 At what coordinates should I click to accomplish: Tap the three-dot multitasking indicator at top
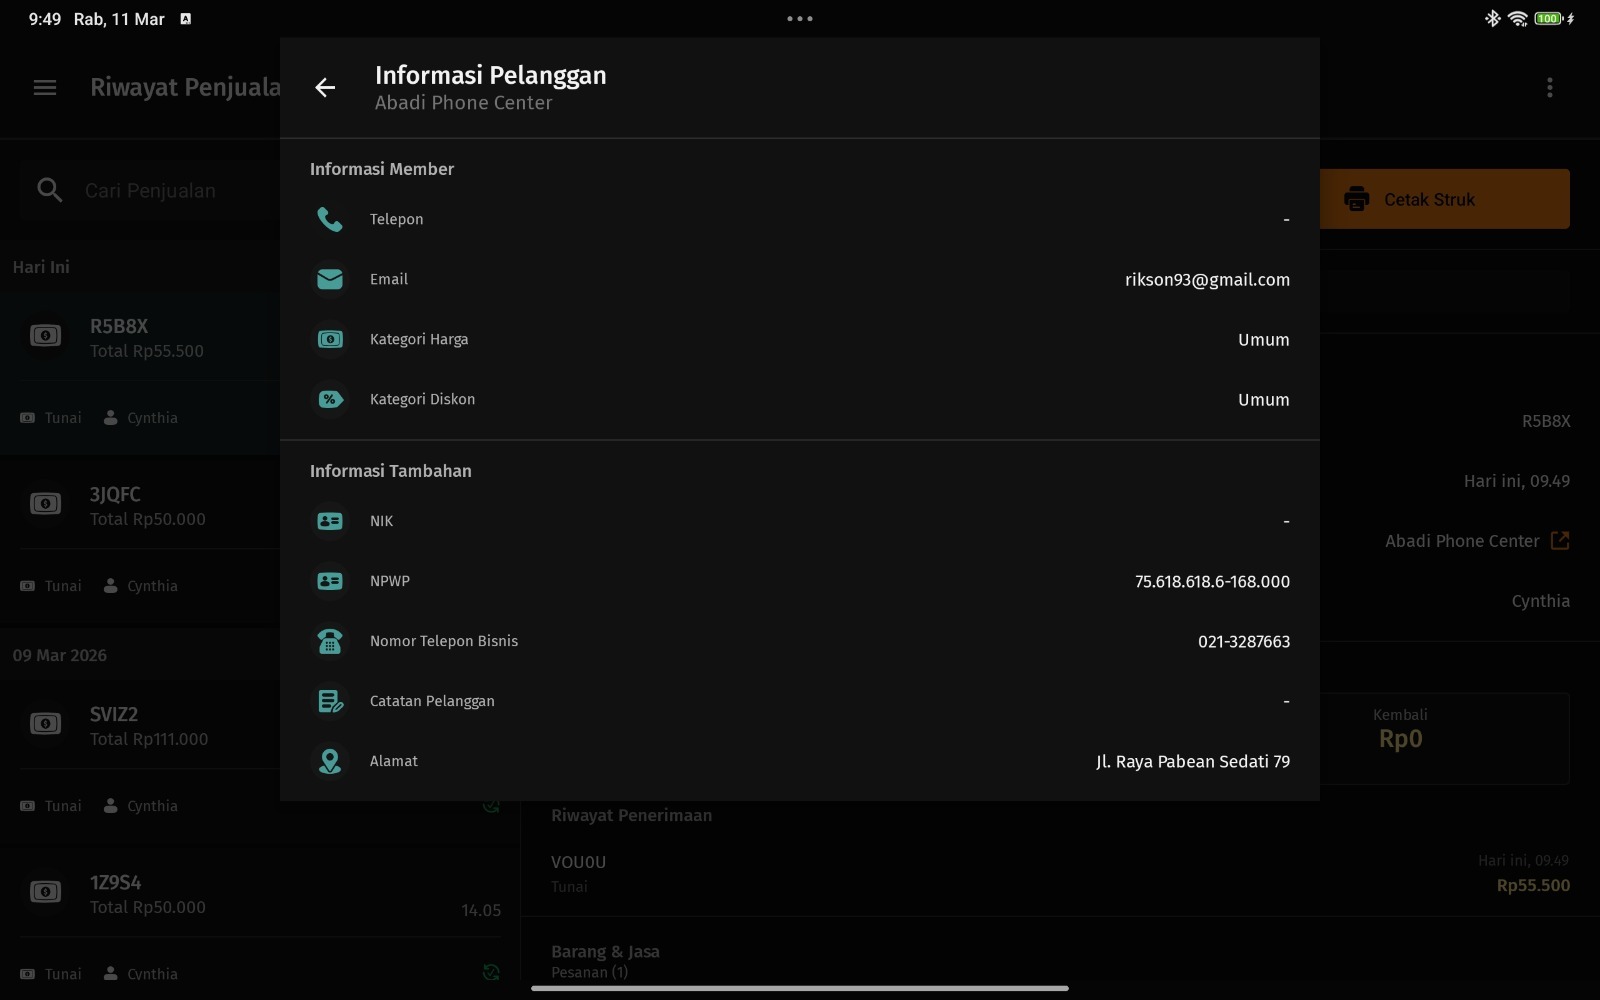coord(799,18)
